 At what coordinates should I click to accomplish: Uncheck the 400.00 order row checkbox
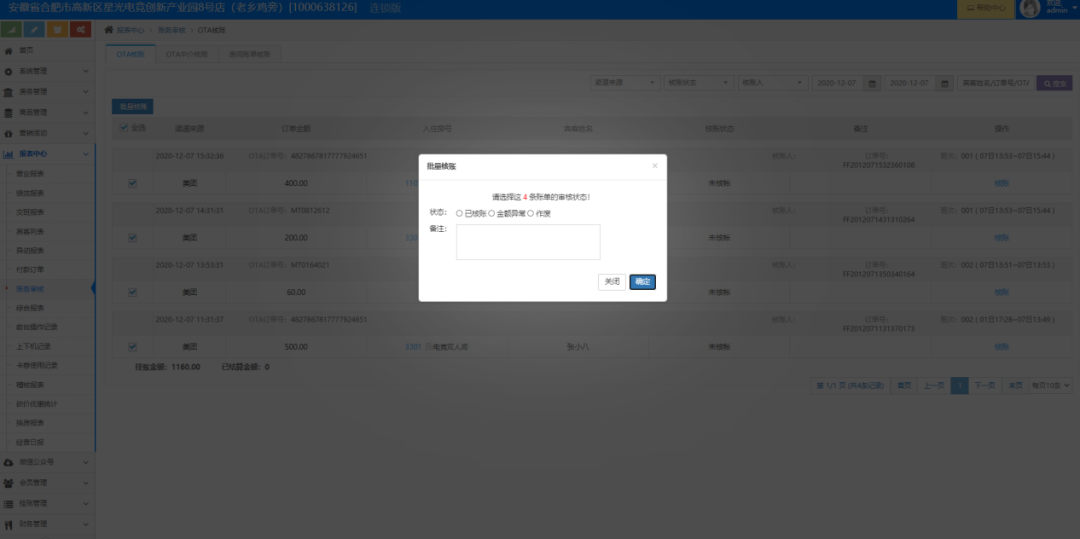[132, 183]
